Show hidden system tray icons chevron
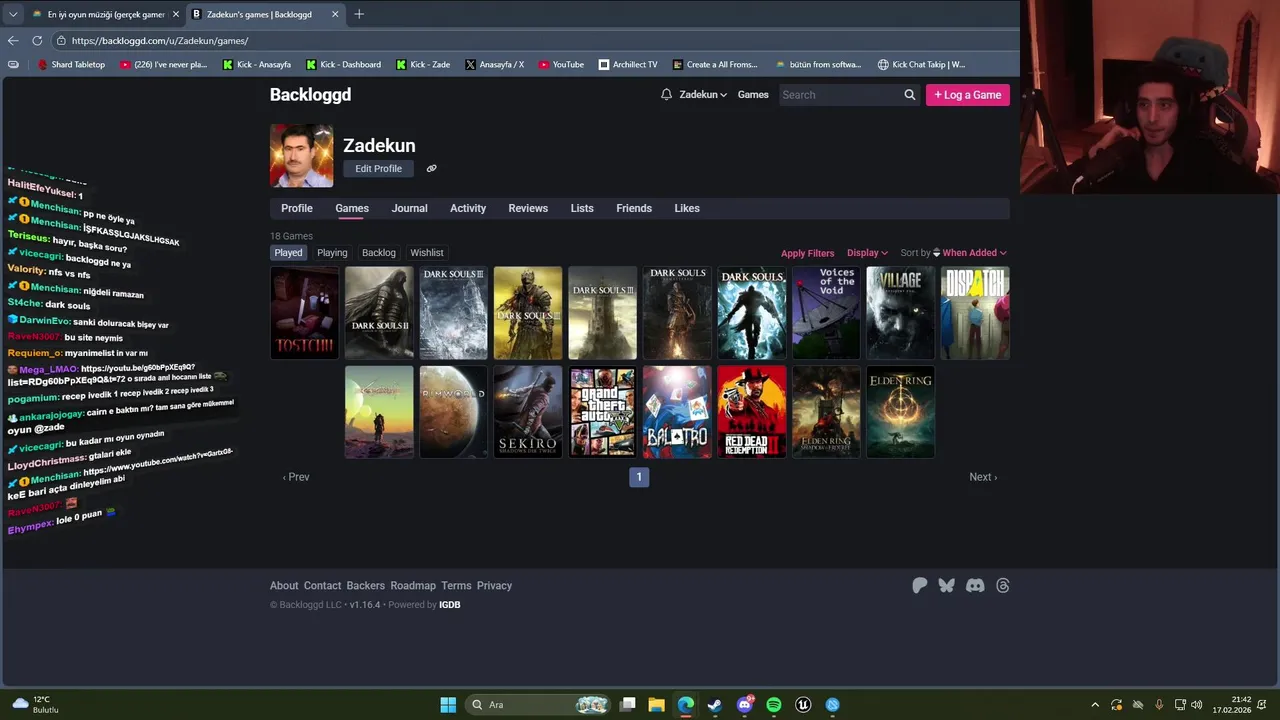This screenshot has height=720, width=1280. [x=1095, y=705]
